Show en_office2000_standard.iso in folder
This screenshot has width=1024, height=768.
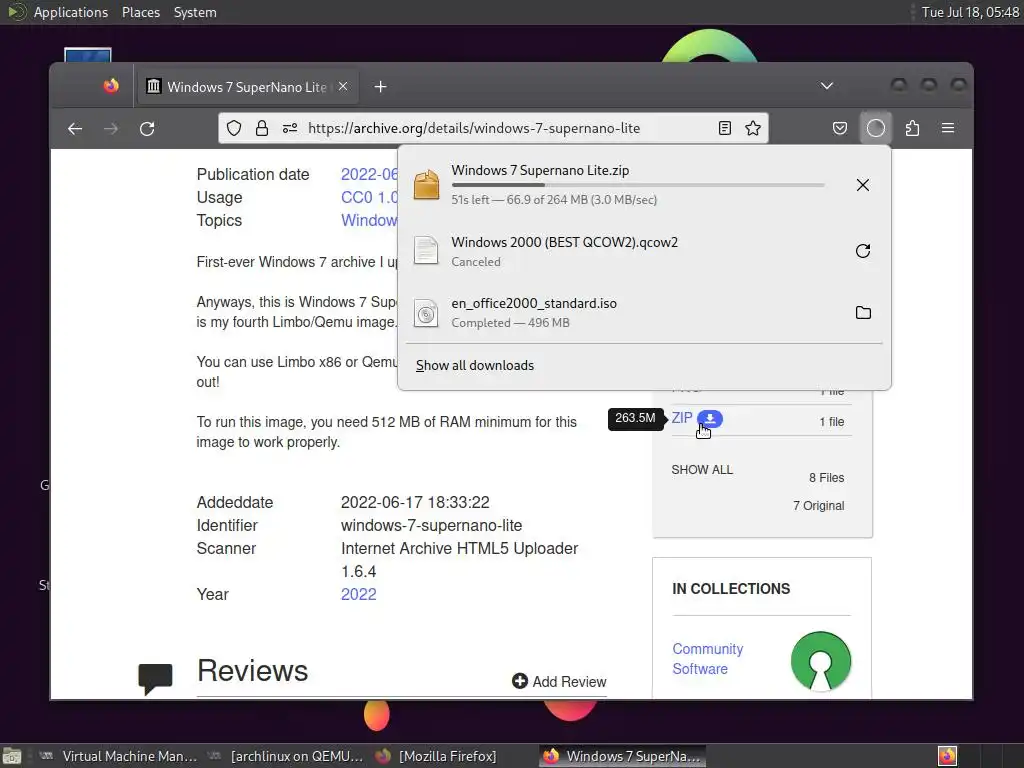(863, 312)
